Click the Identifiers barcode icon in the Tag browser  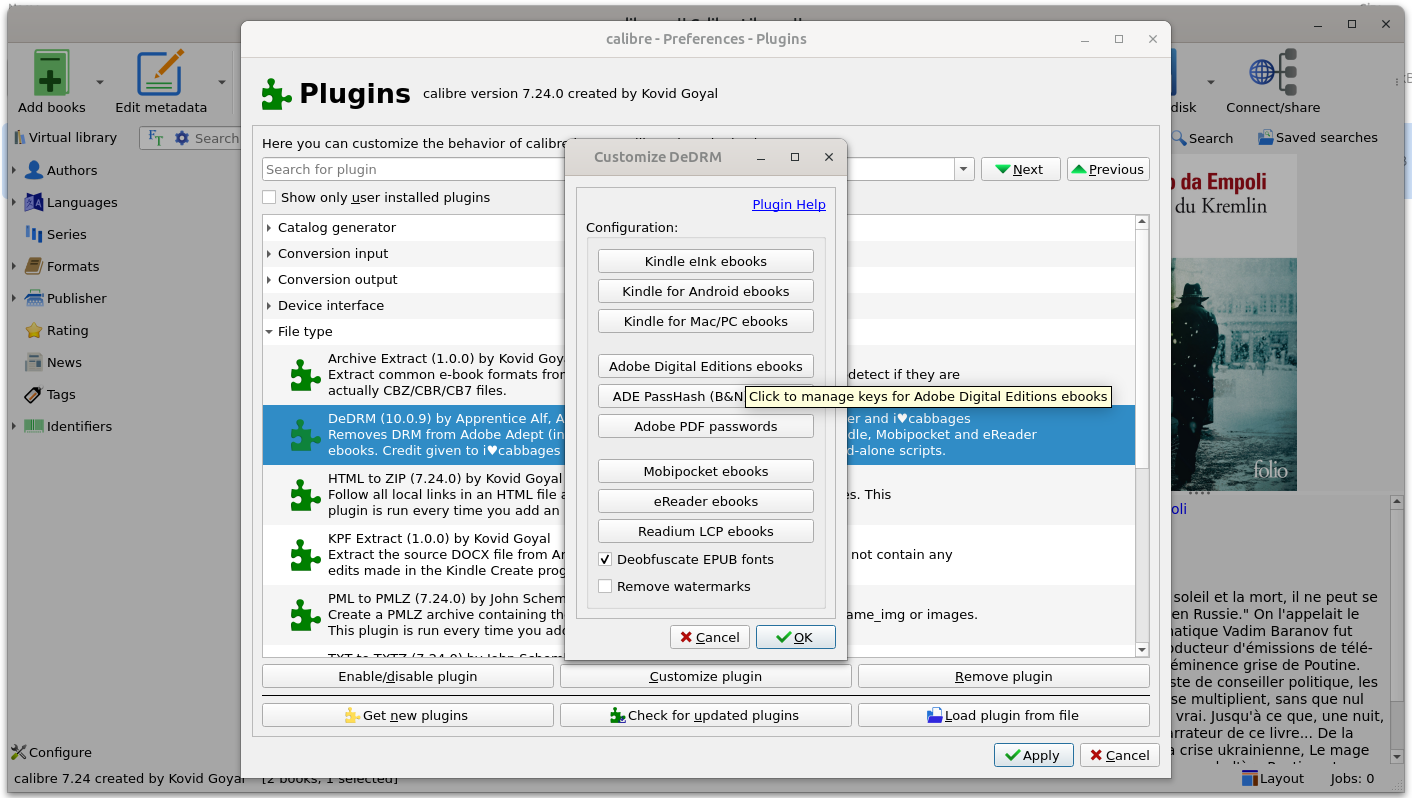(35, 426)
